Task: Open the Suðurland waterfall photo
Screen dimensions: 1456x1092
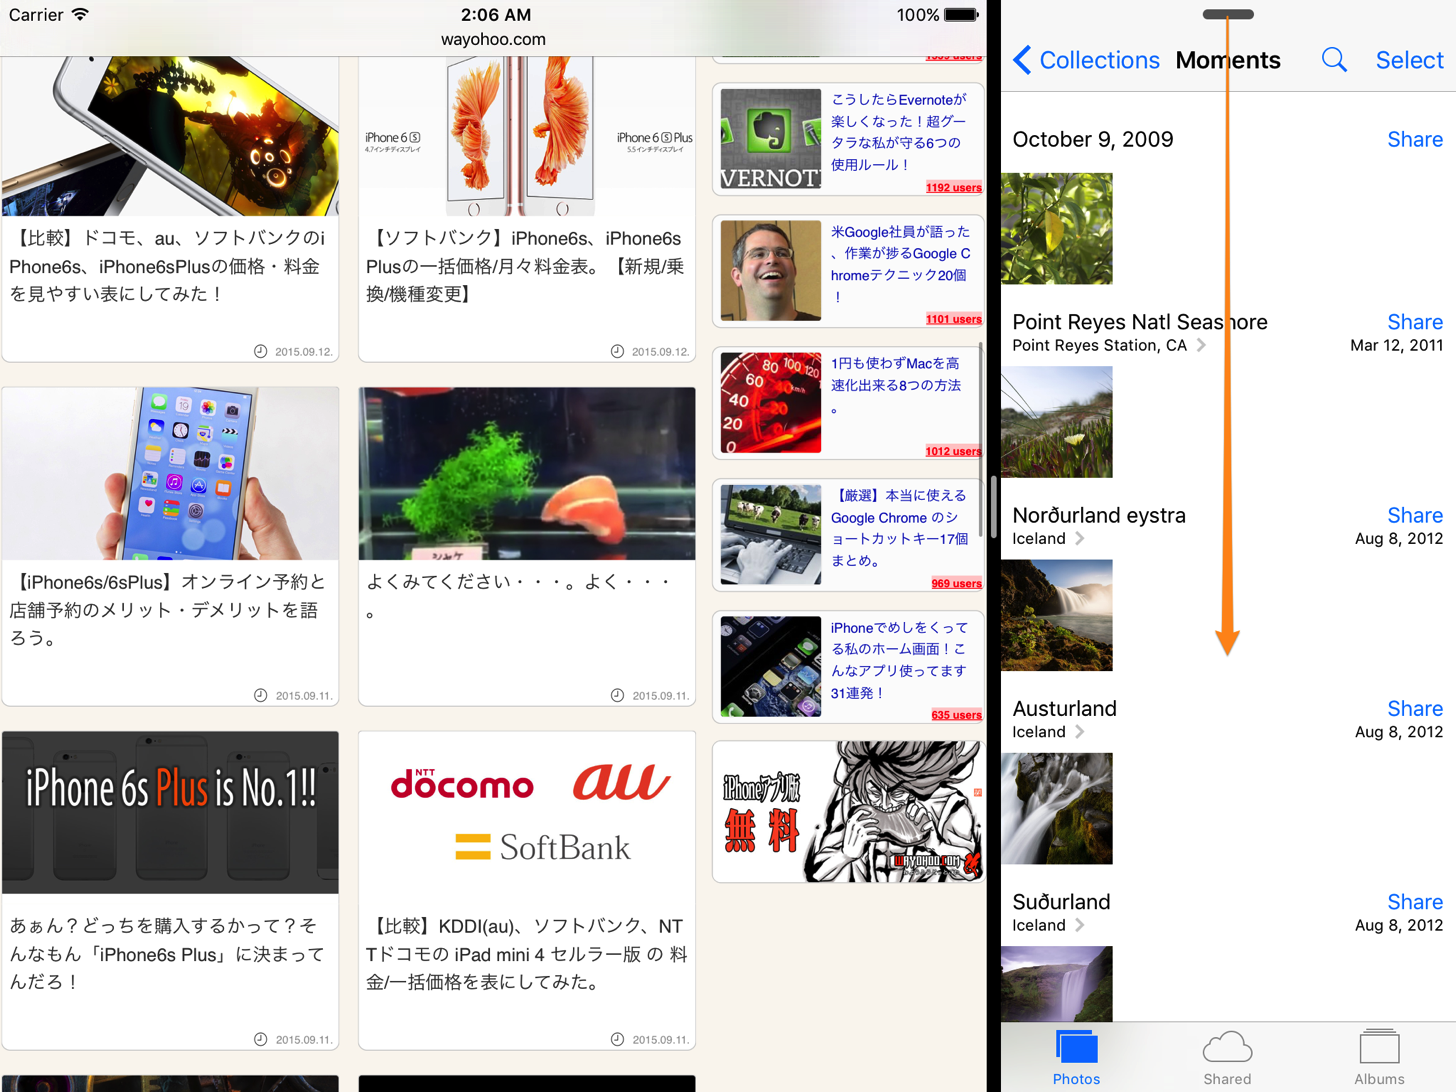Action: pos(1057,984)
